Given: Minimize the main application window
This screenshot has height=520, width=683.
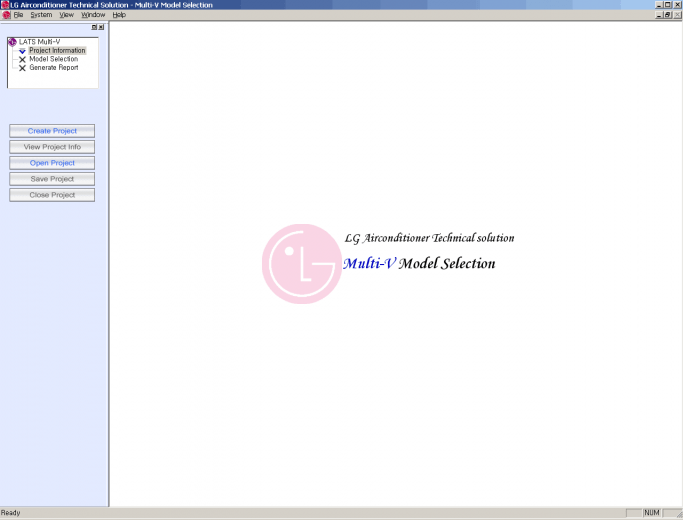Looking at the screenshot, I should pyautogui.click(x=659, y=5).
